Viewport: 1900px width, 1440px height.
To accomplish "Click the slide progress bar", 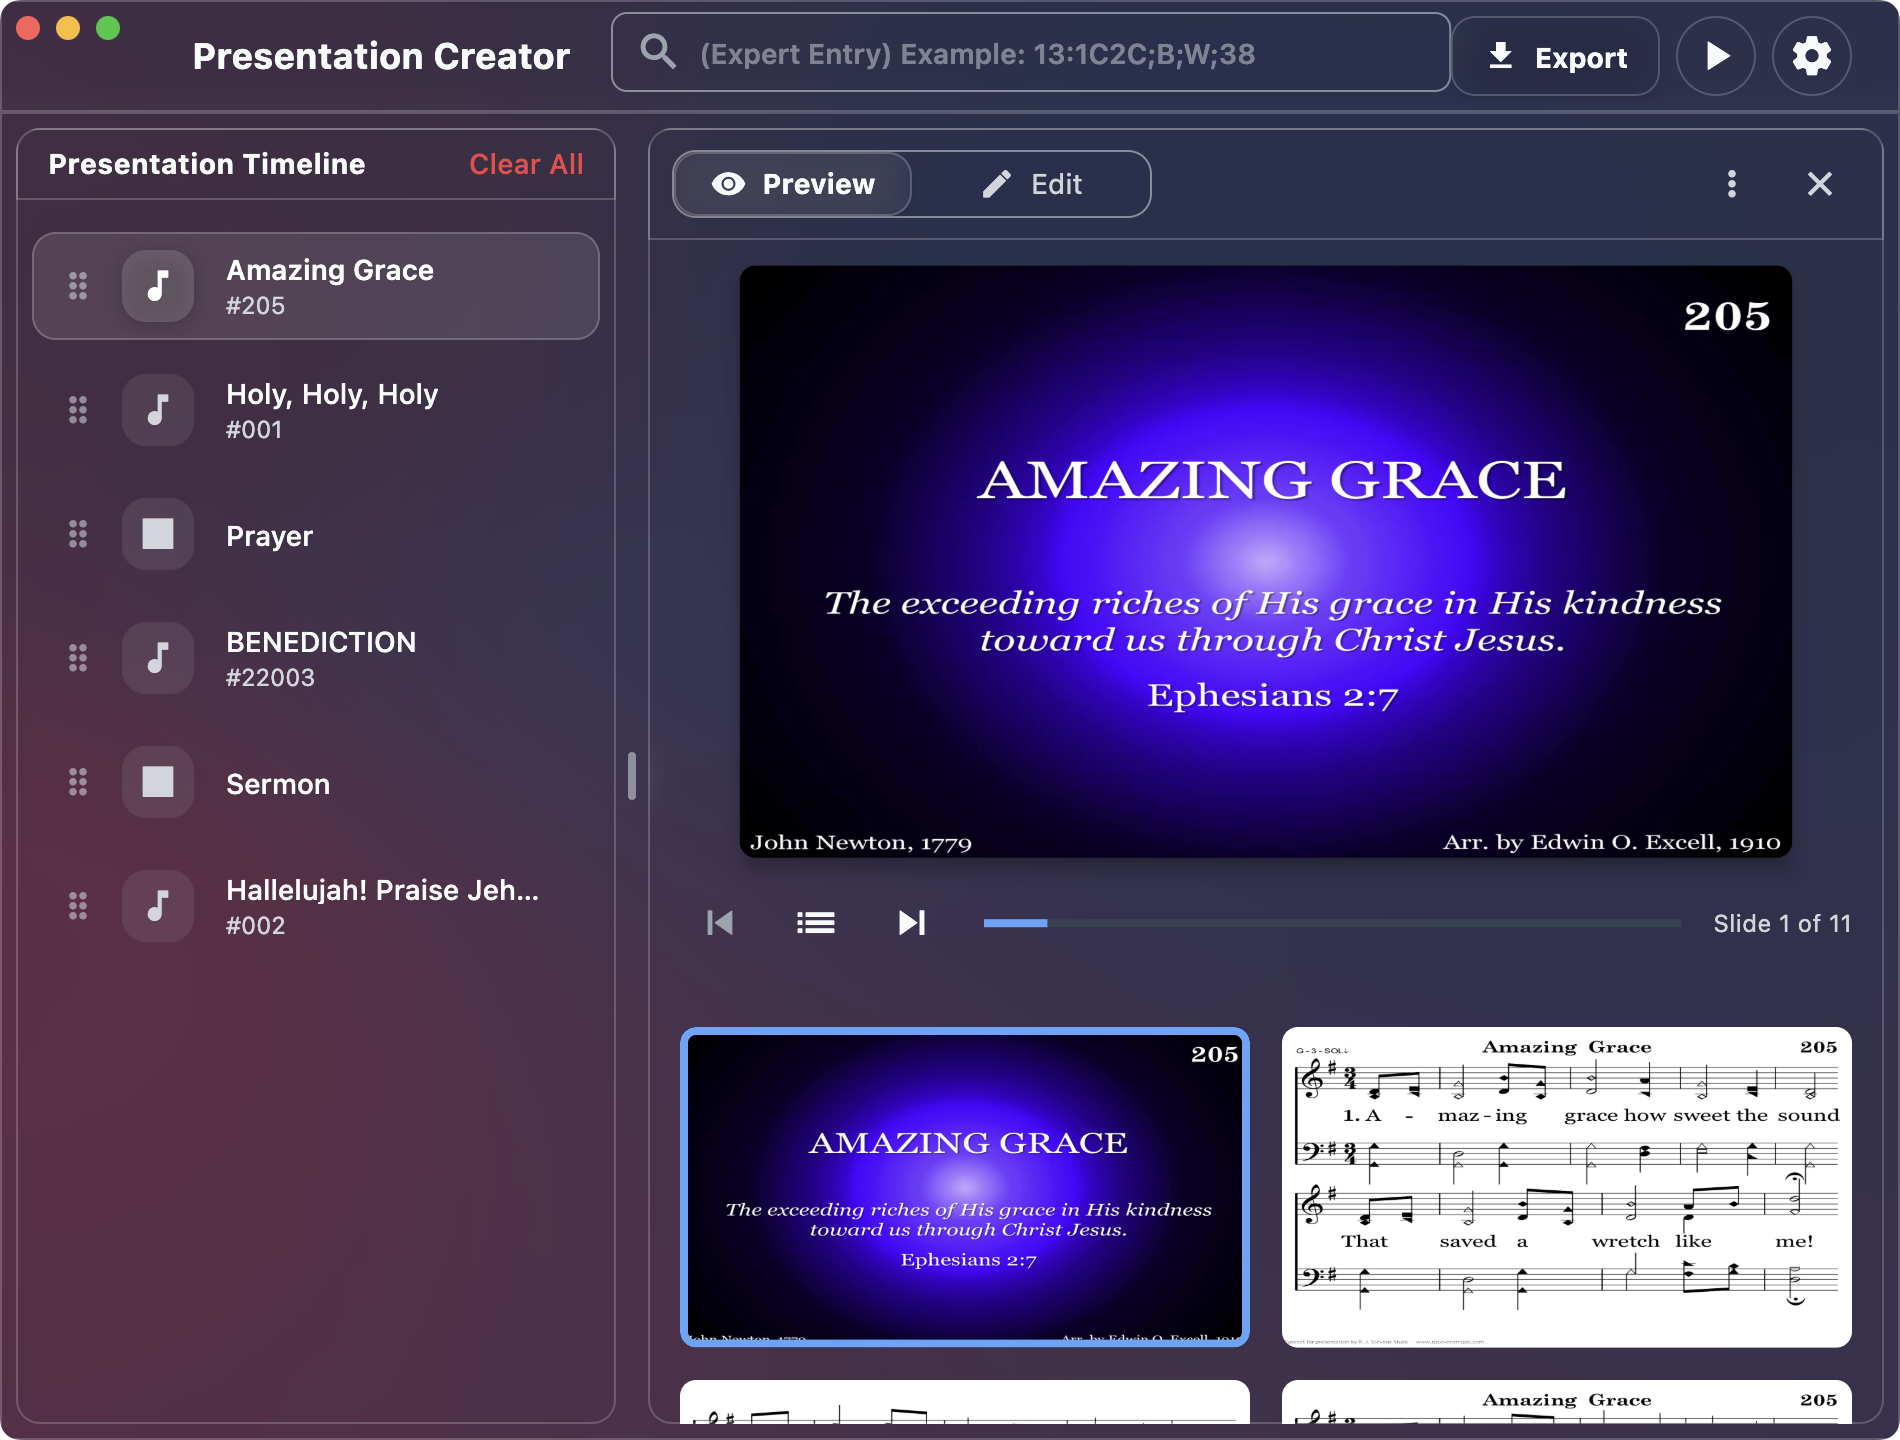I will (1330, 922).
